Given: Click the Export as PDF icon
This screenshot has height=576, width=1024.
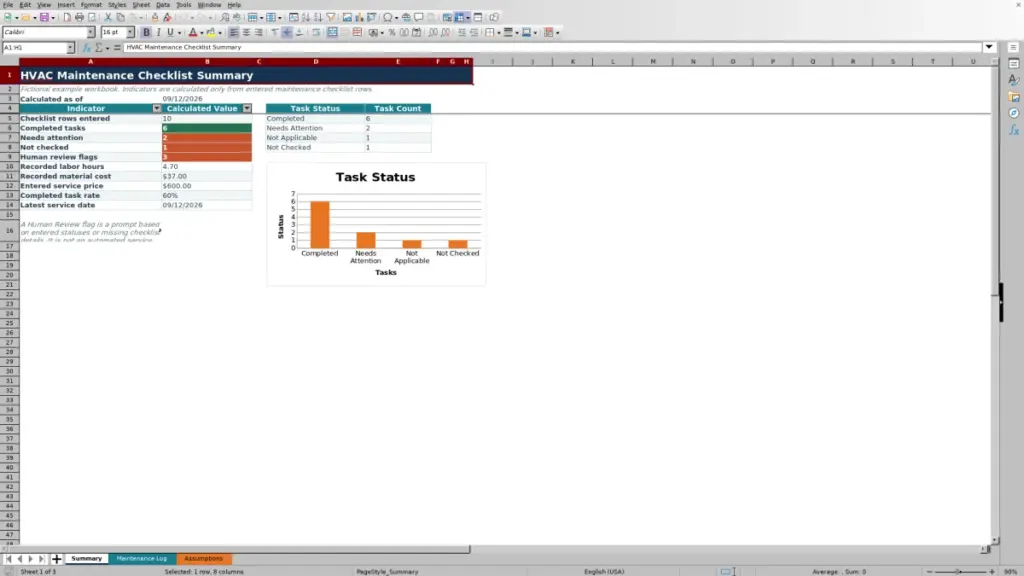Looking at the screenshot, I should click(x=67, y=18).
